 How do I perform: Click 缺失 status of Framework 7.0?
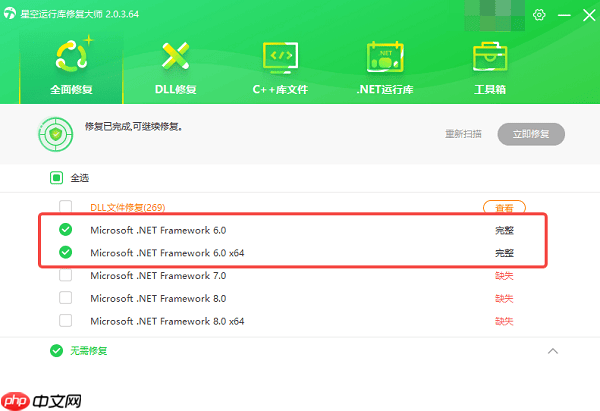tap(504, 276)
